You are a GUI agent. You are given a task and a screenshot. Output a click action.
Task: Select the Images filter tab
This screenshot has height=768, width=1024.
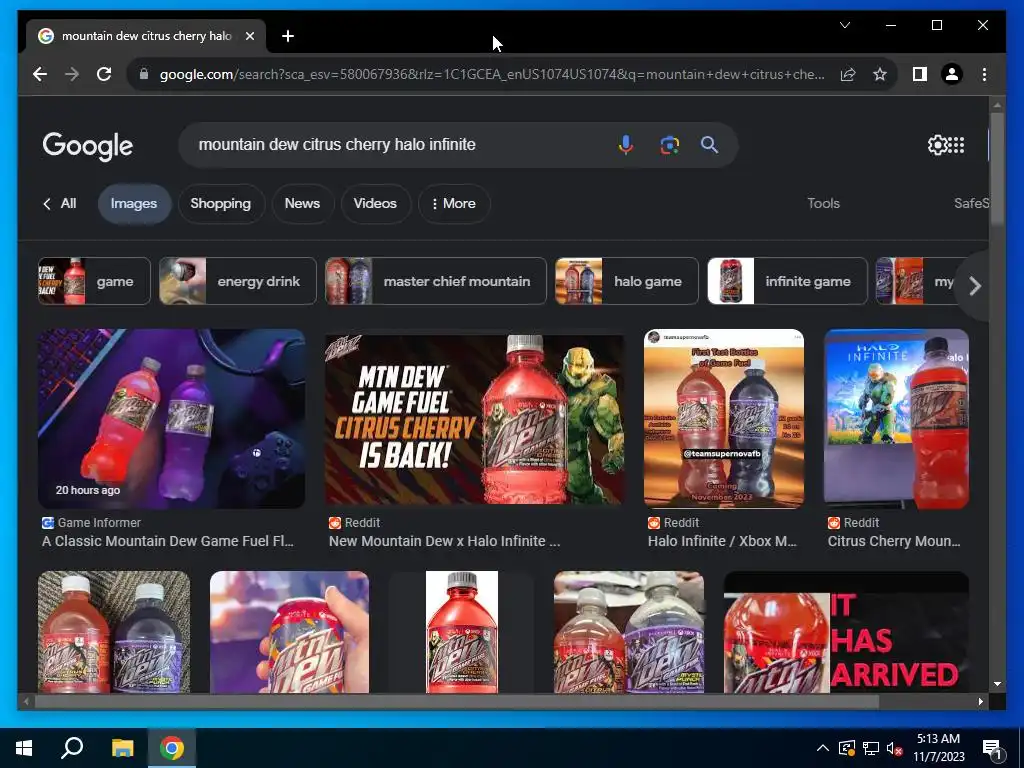(134, 204)
